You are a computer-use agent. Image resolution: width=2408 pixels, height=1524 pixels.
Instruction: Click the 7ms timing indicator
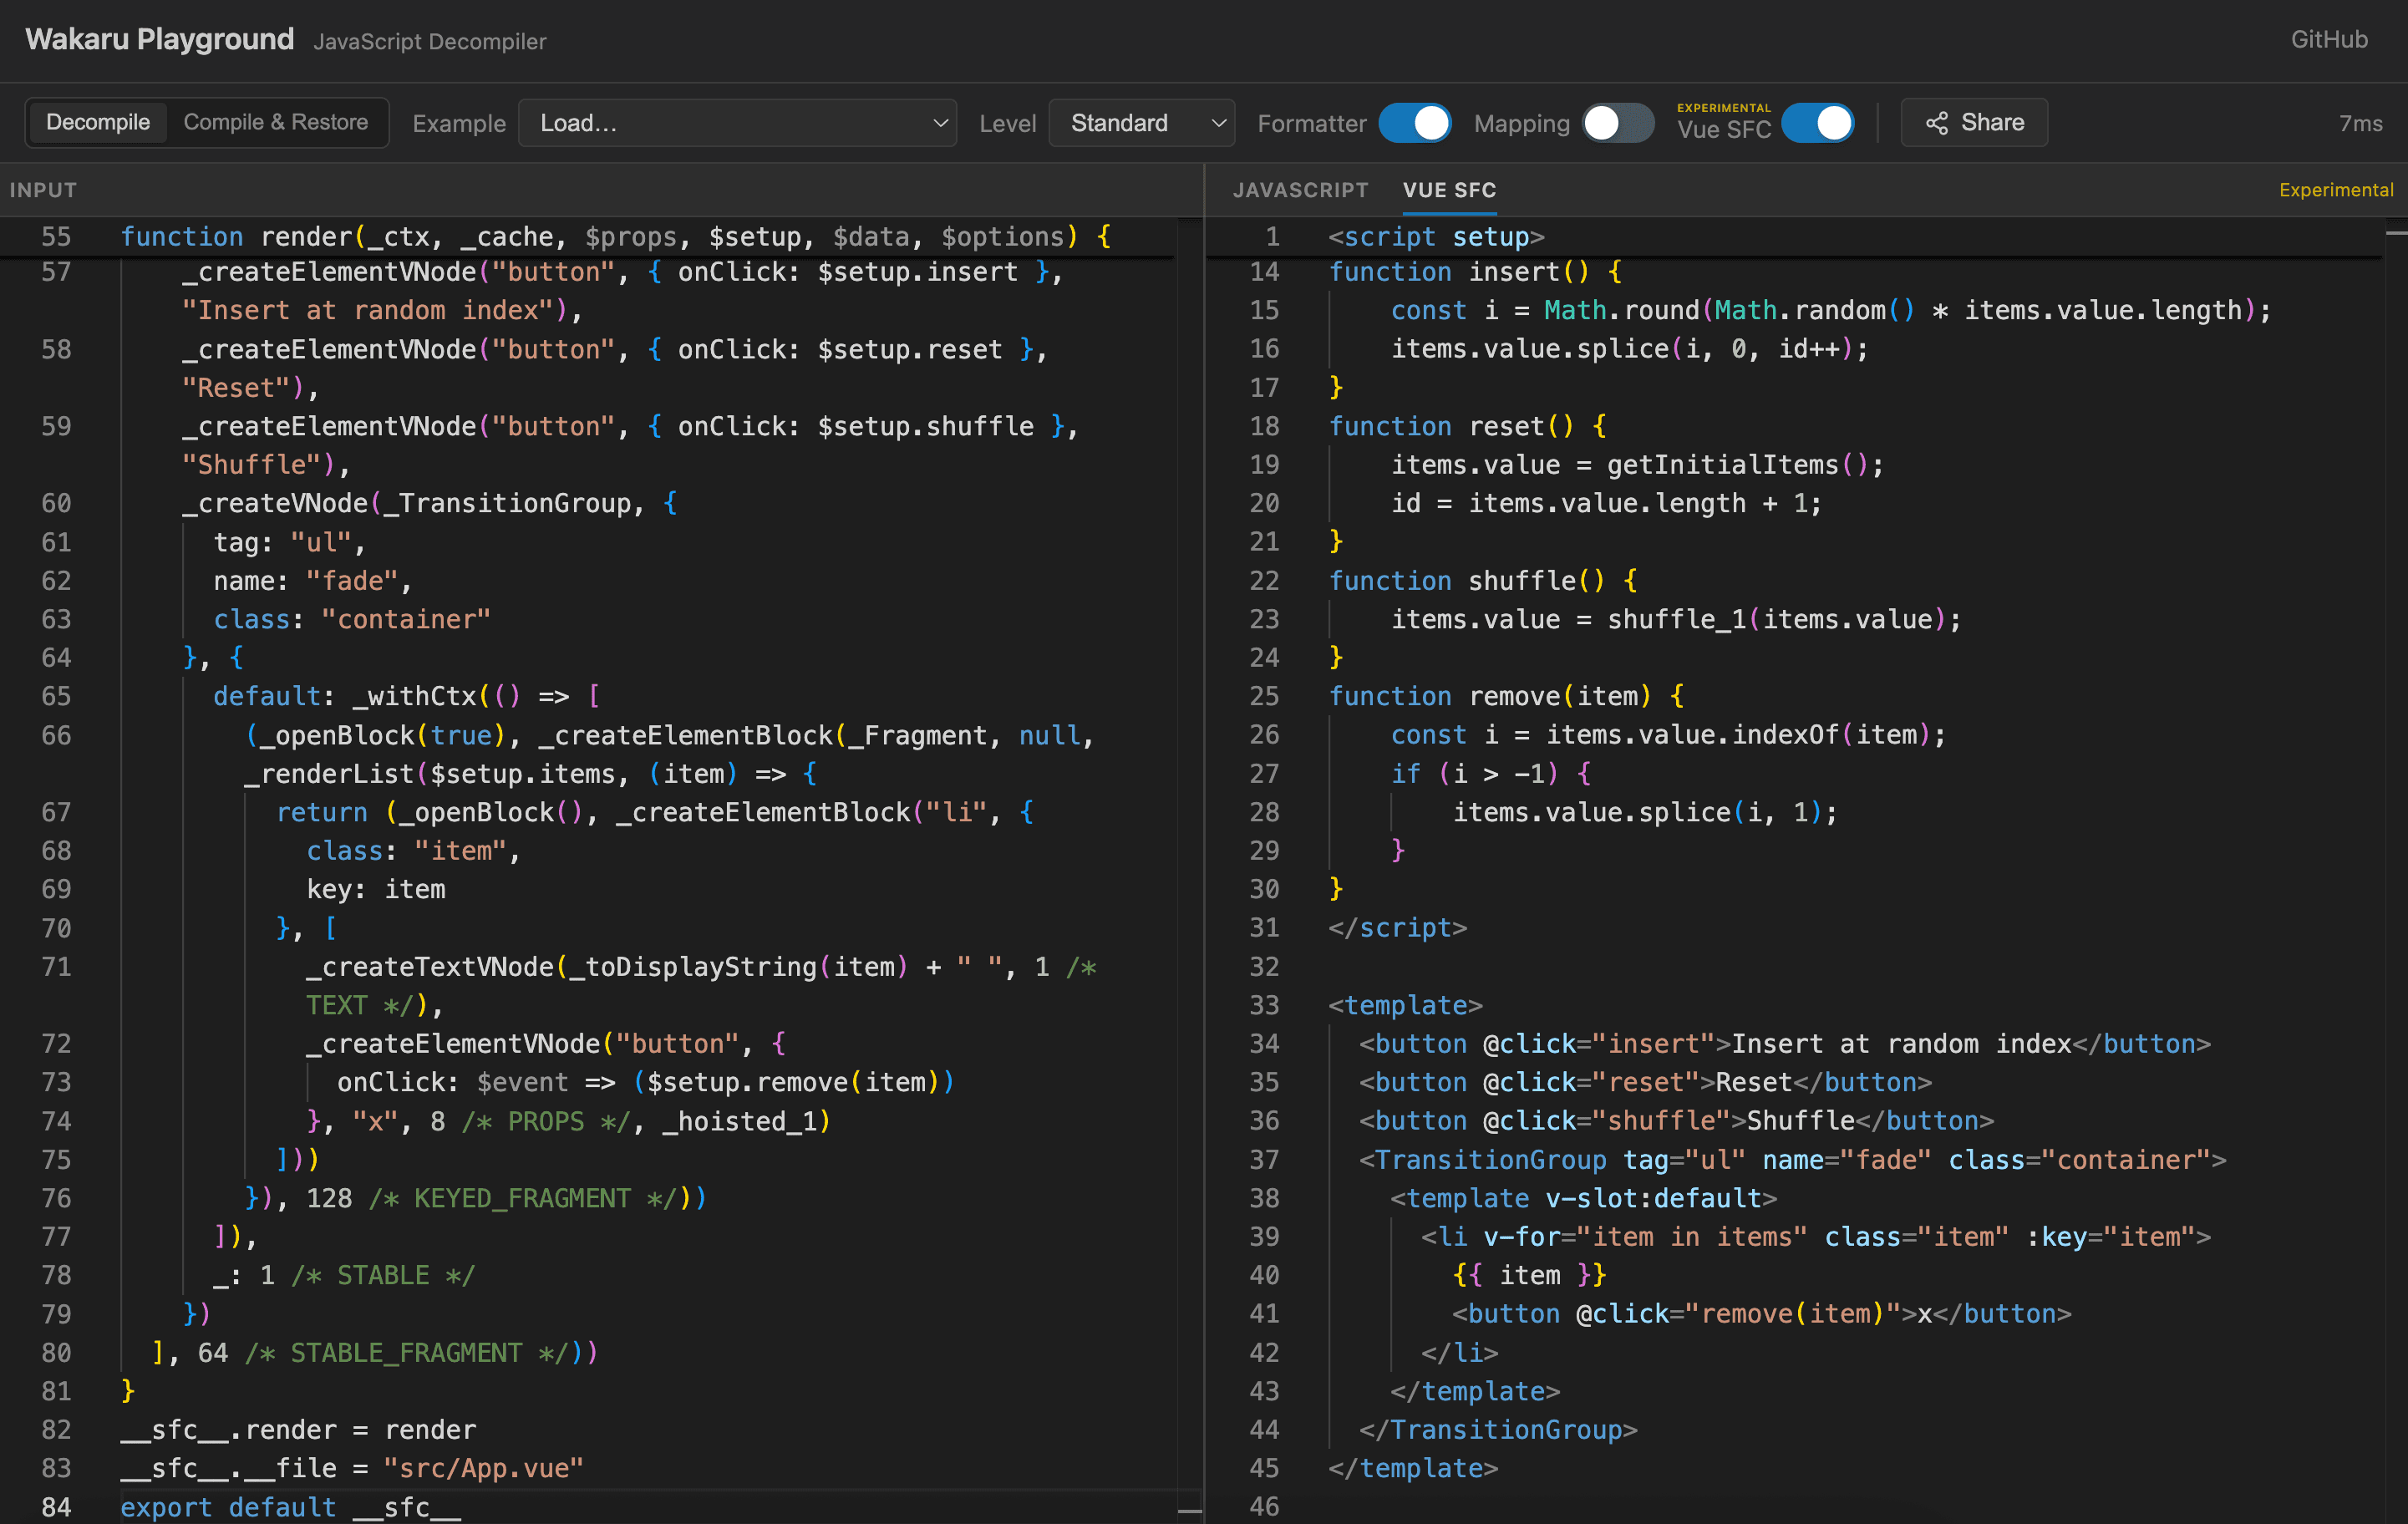(x=2360, y=123)
